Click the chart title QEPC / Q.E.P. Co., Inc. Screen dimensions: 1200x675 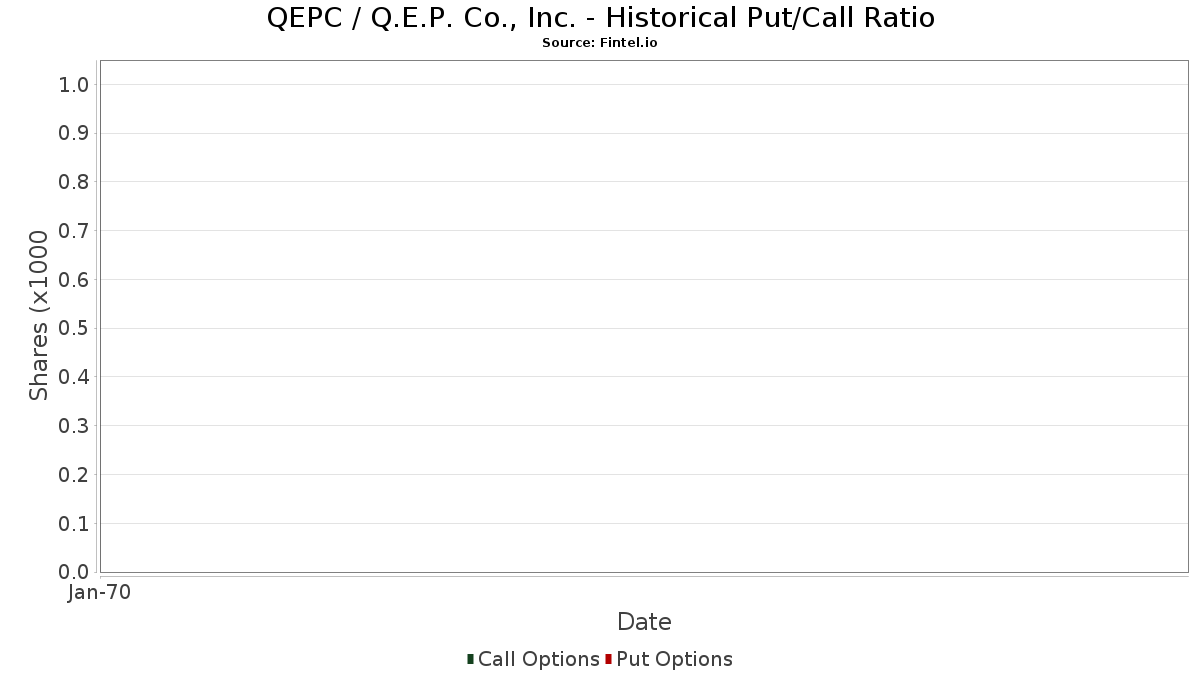click(601, 18)
